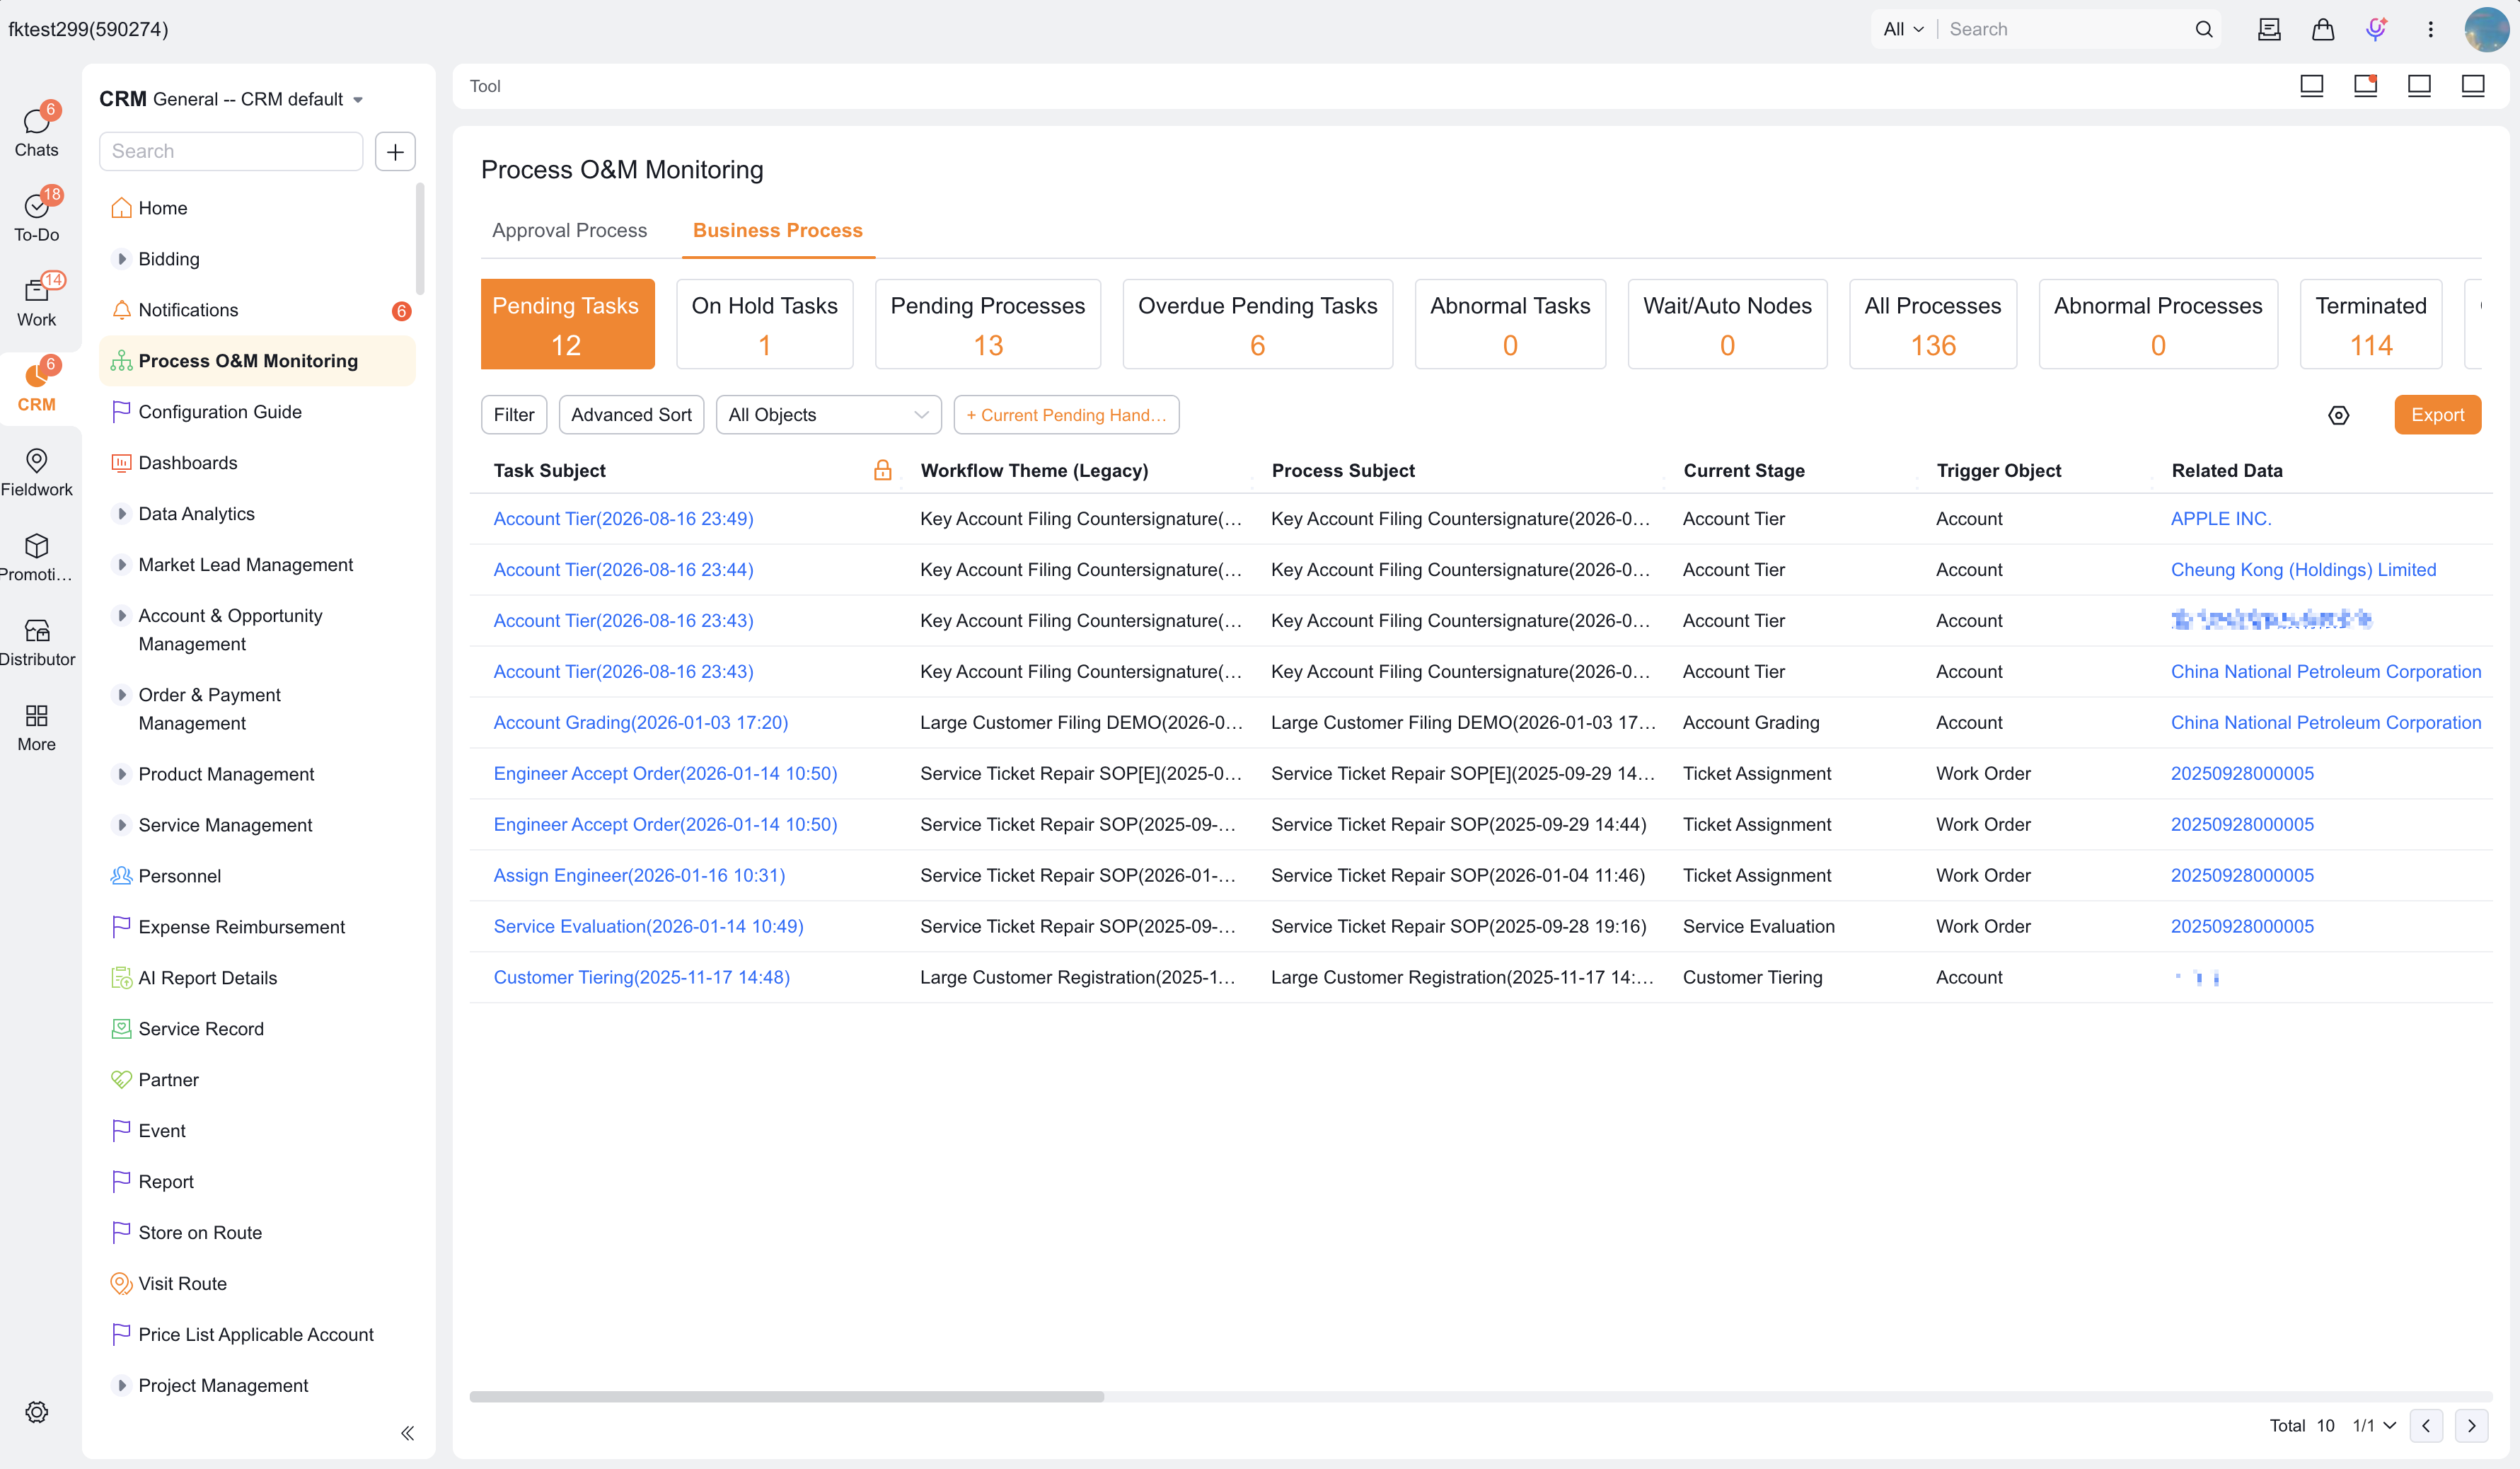The width and height of the screenshot is (2520, 1469).
Task: Open the Notifications menu item
Action: click(258, 310)
